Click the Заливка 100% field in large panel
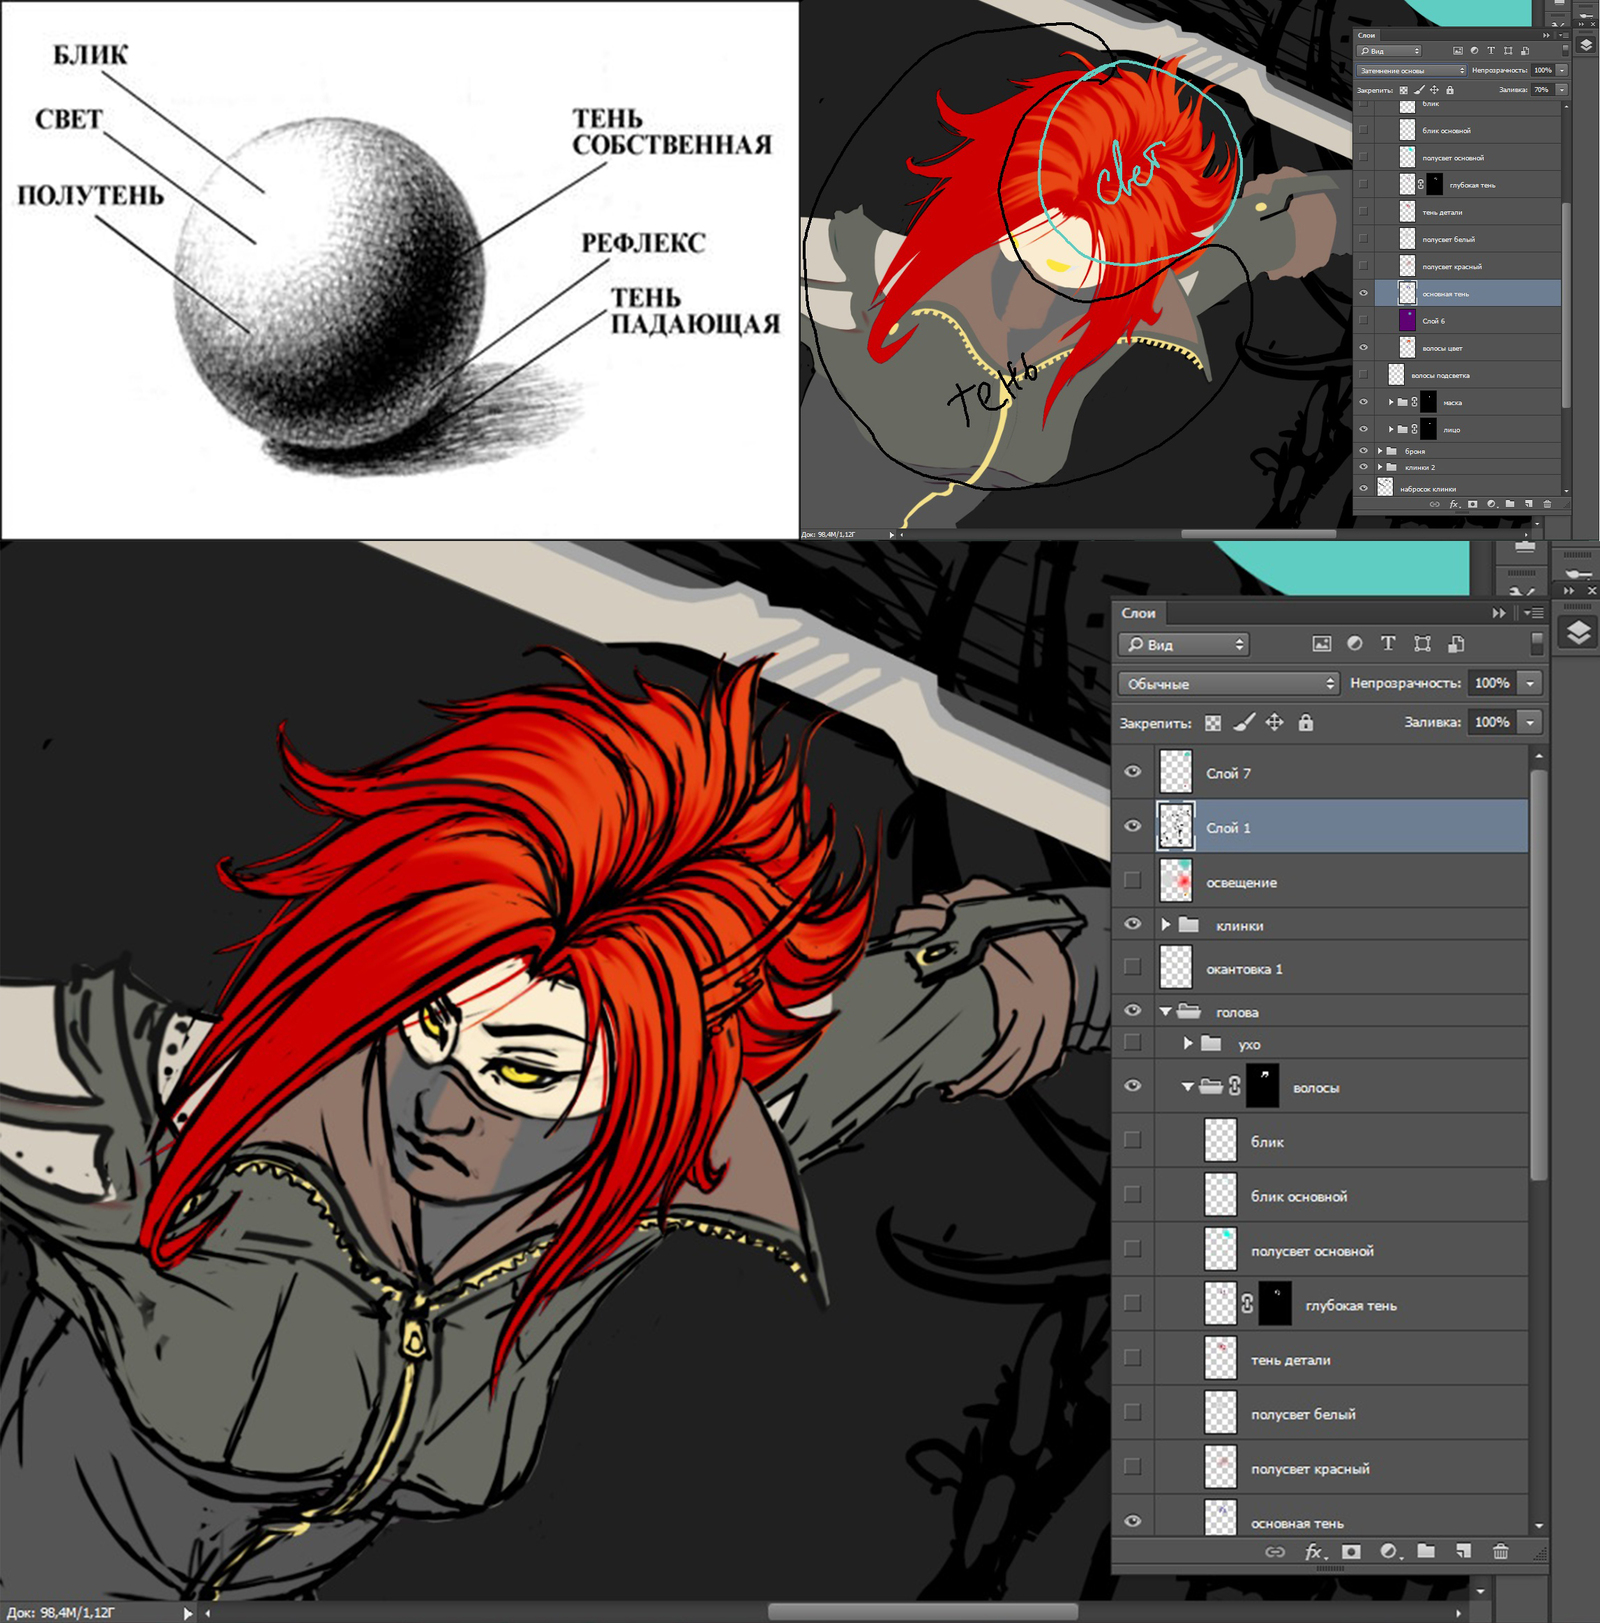This screenshot has width=1600, height=1623. [x=1492, y=722]
